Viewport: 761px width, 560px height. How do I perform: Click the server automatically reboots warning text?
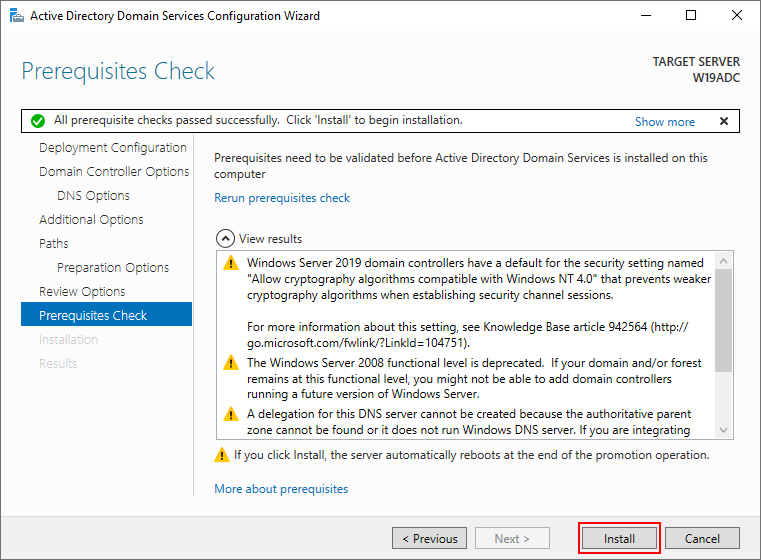pyautogui.click(x=472, y=455)
